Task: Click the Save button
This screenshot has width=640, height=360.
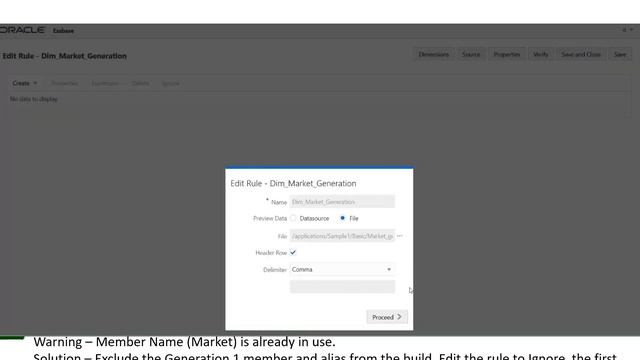Action: click(620, 54)
